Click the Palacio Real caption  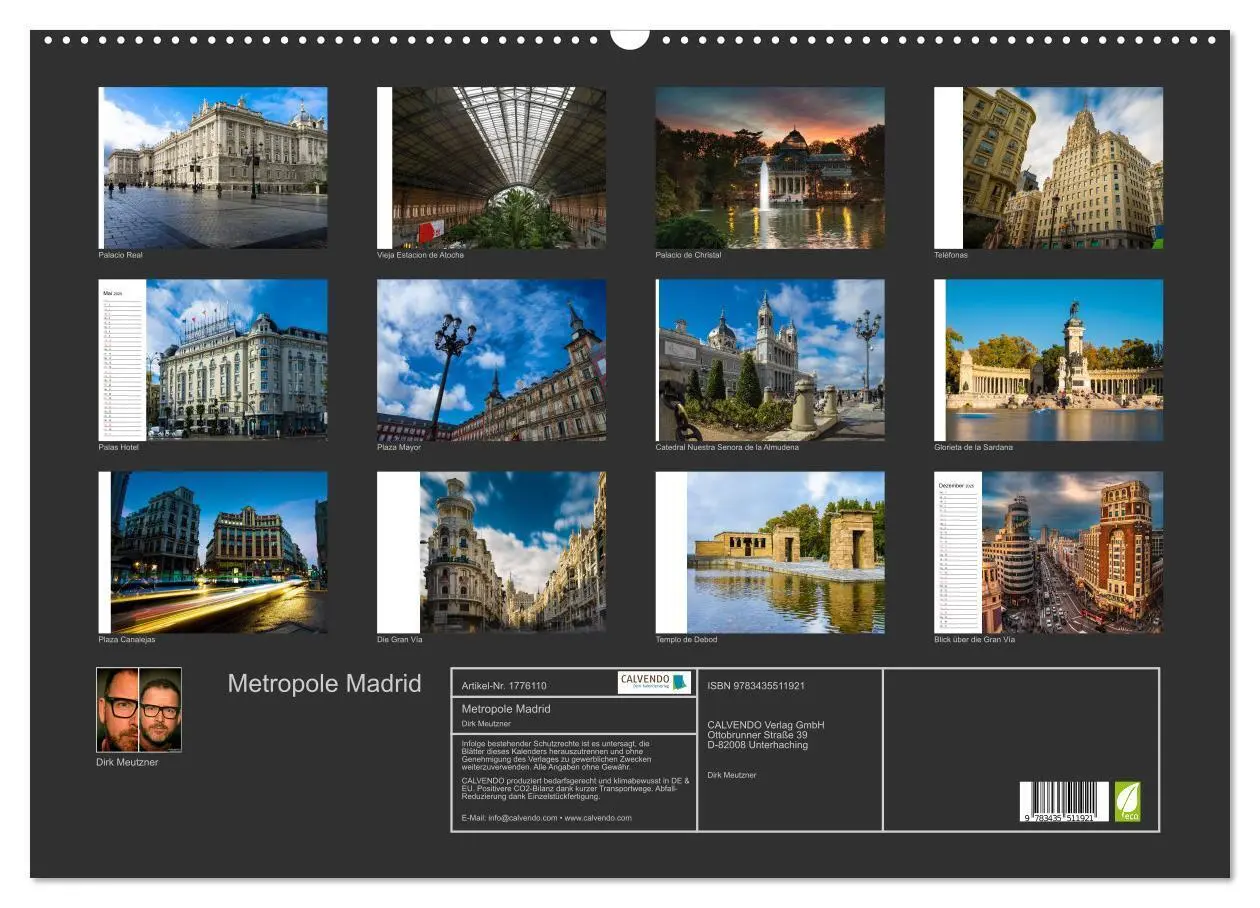pos(120,255)
